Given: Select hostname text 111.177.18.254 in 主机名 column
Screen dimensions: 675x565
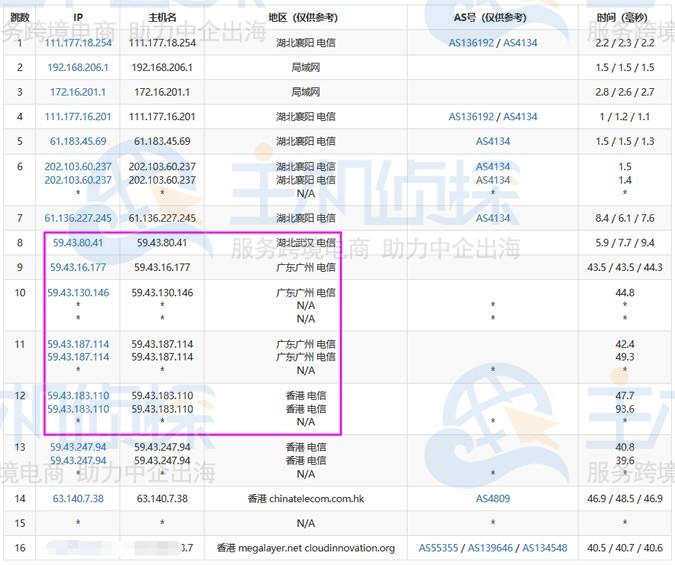Looking at the screenshot, I should pos(162,43).
